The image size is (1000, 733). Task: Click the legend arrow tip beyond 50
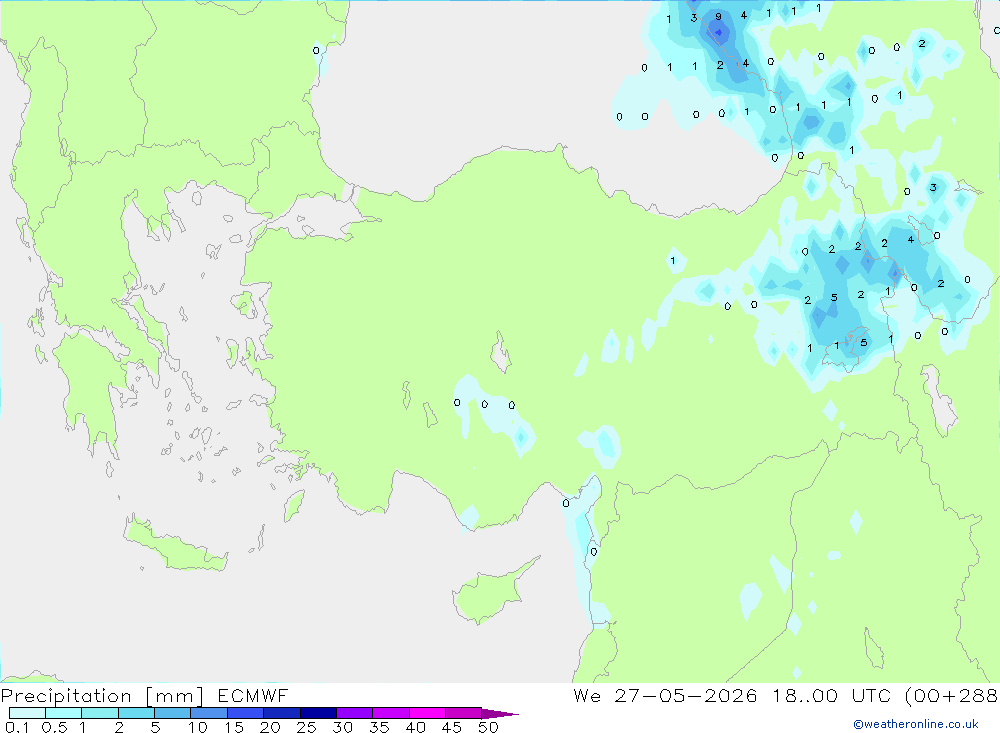click(x=501, y=714)
